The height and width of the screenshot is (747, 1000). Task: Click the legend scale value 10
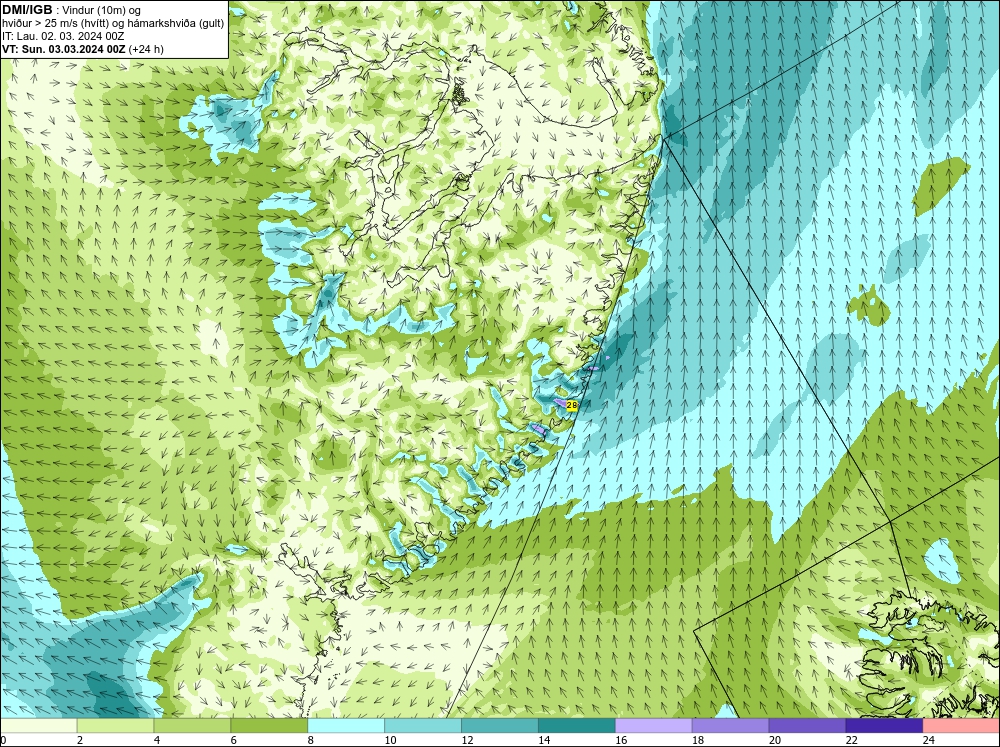tap(390, 740)
